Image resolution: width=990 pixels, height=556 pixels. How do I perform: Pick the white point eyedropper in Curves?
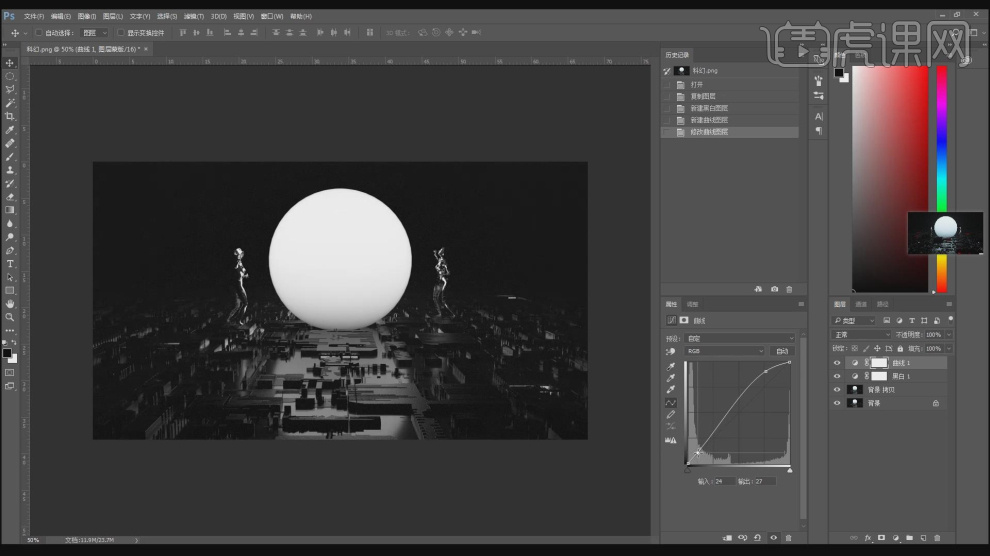[x=671, y=390]
